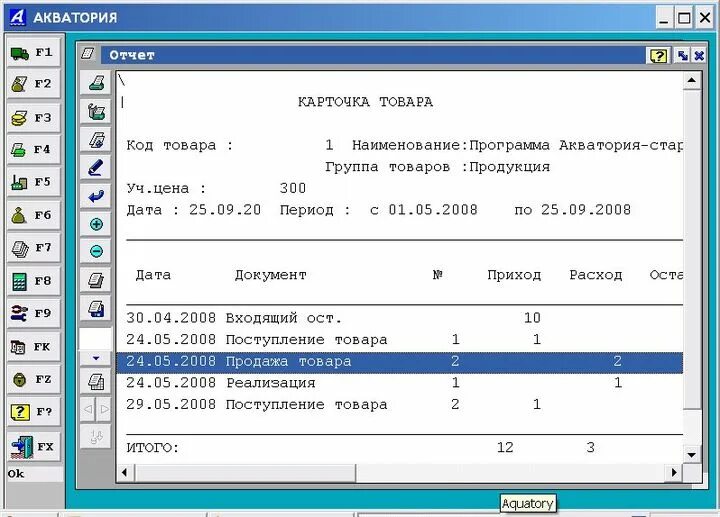Open the F4 sidebar button
This screenshot has width=720, height=517.
coord(34,150)
